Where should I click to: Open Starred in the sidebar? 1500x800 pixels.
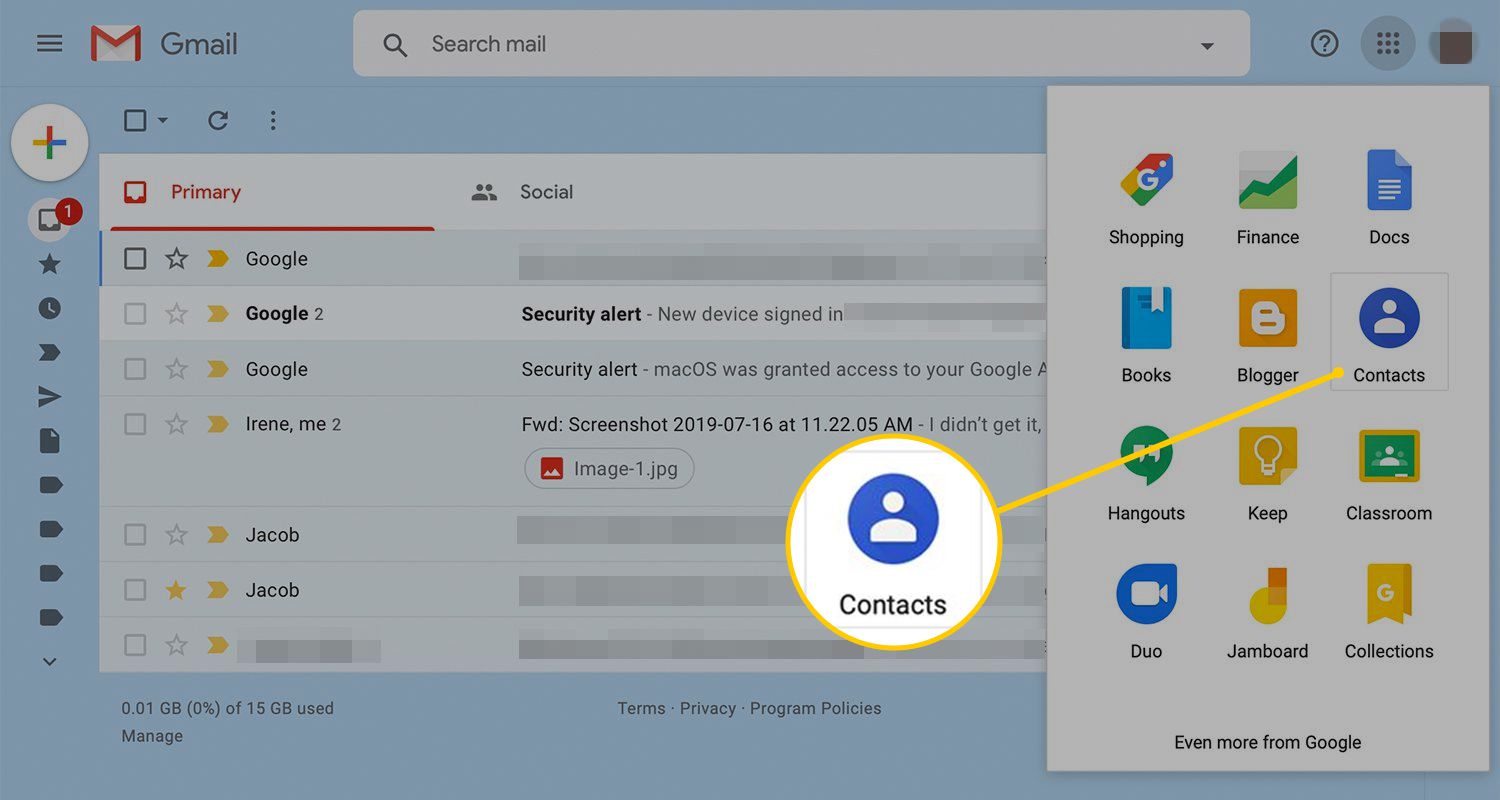(x=49, y=264)
